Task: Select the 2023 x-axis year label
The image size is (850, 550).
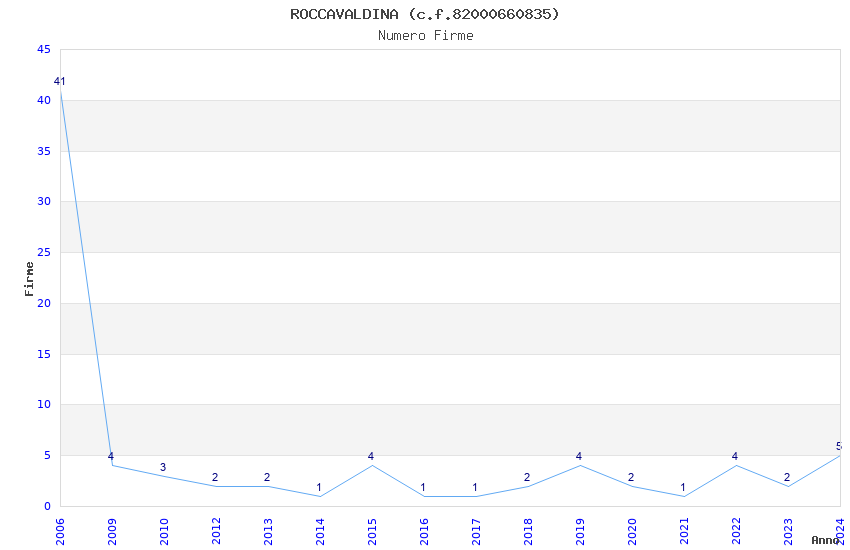Action: tap(789, 531)
